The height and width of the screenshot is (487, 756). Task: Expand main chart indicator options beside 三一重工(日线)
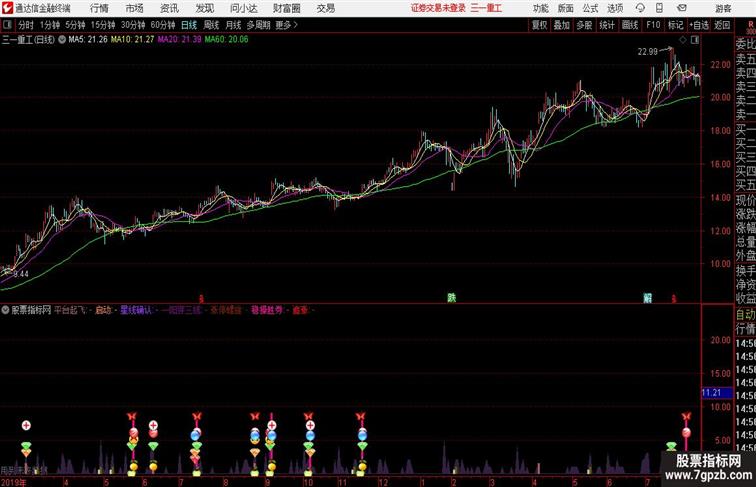(62, 40)
